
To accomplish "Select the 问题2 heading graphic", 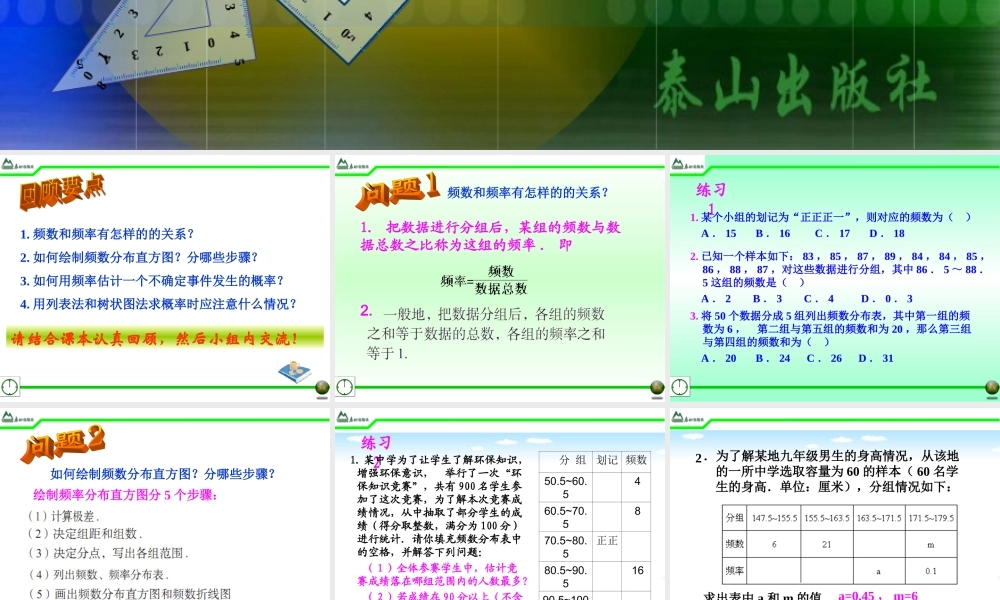I will point(62,443).
